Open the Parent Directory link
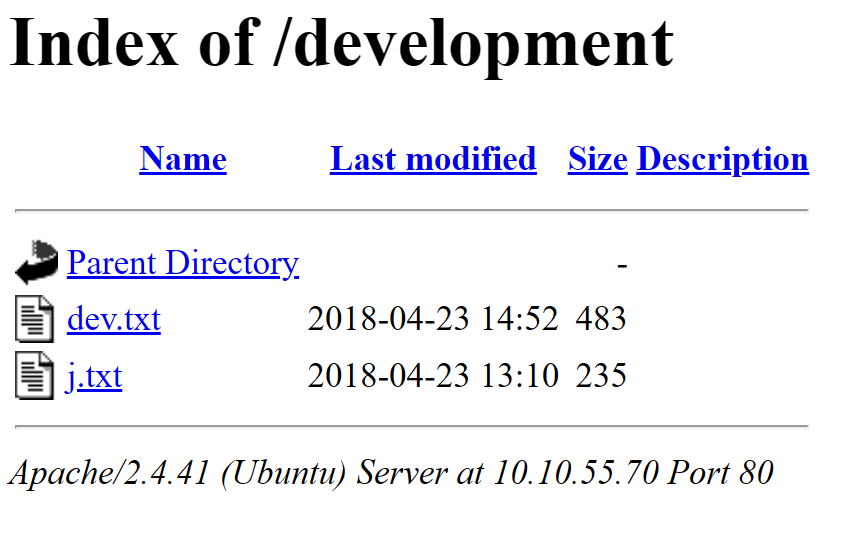 click(182, 263)
